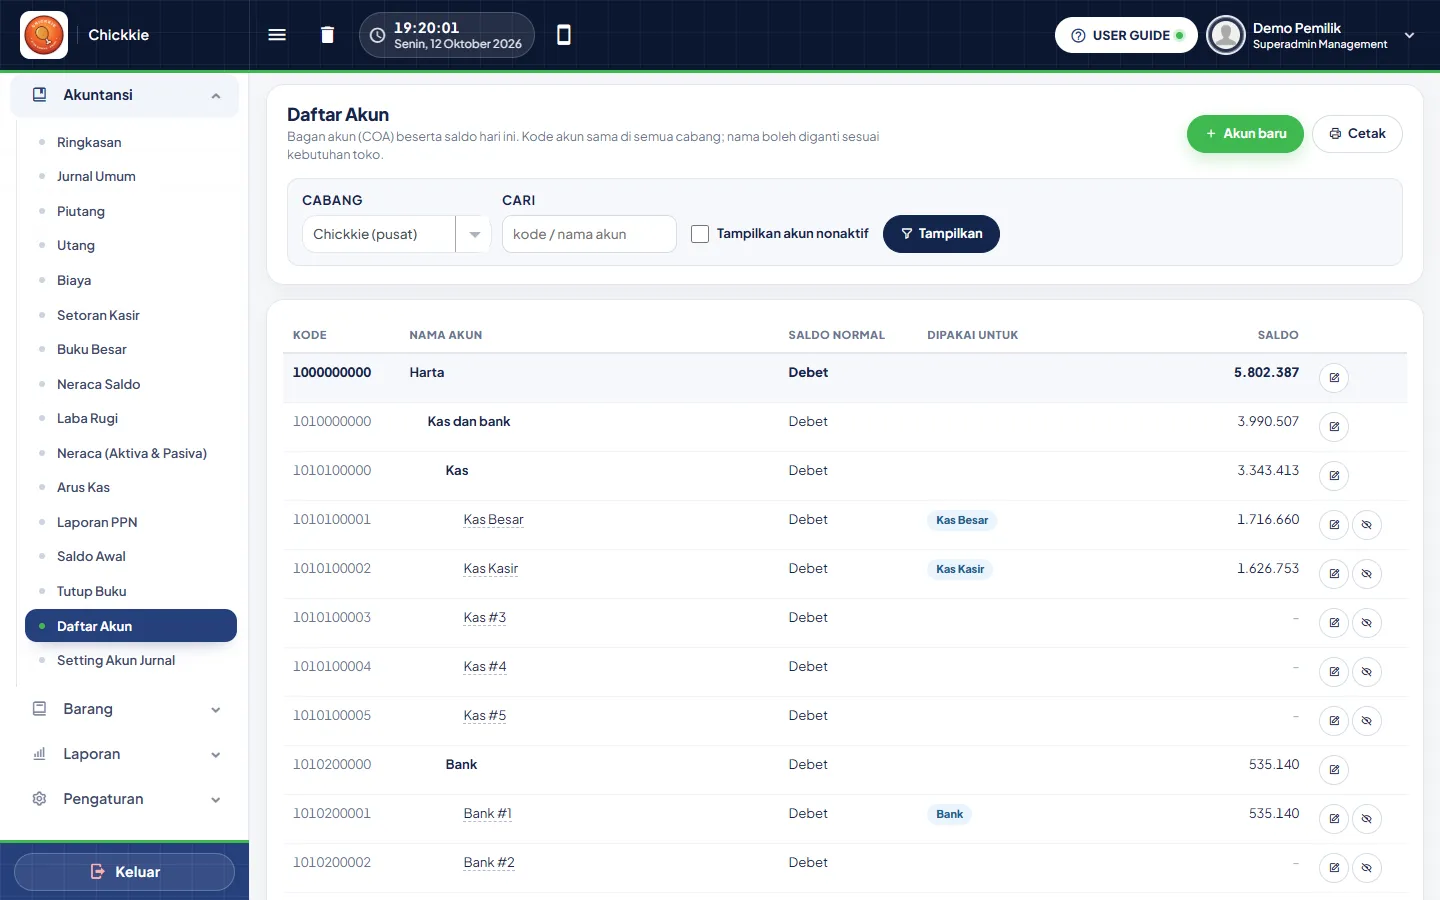Click the user avatar icon

click(x=1225, y=35)
